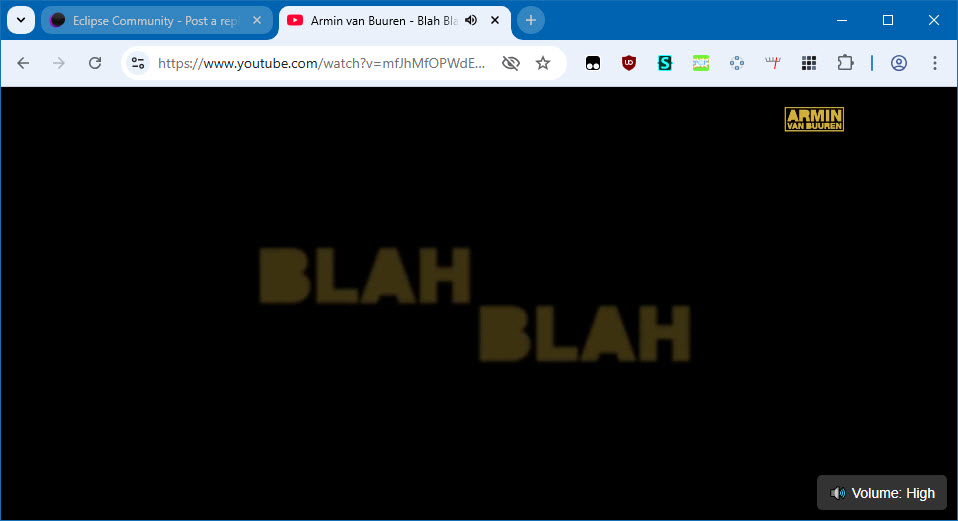The width and height of the screenshot is (958, 521).
Task: Go back to the previous page
Action: pyautogui.click(x=23, y=63)
